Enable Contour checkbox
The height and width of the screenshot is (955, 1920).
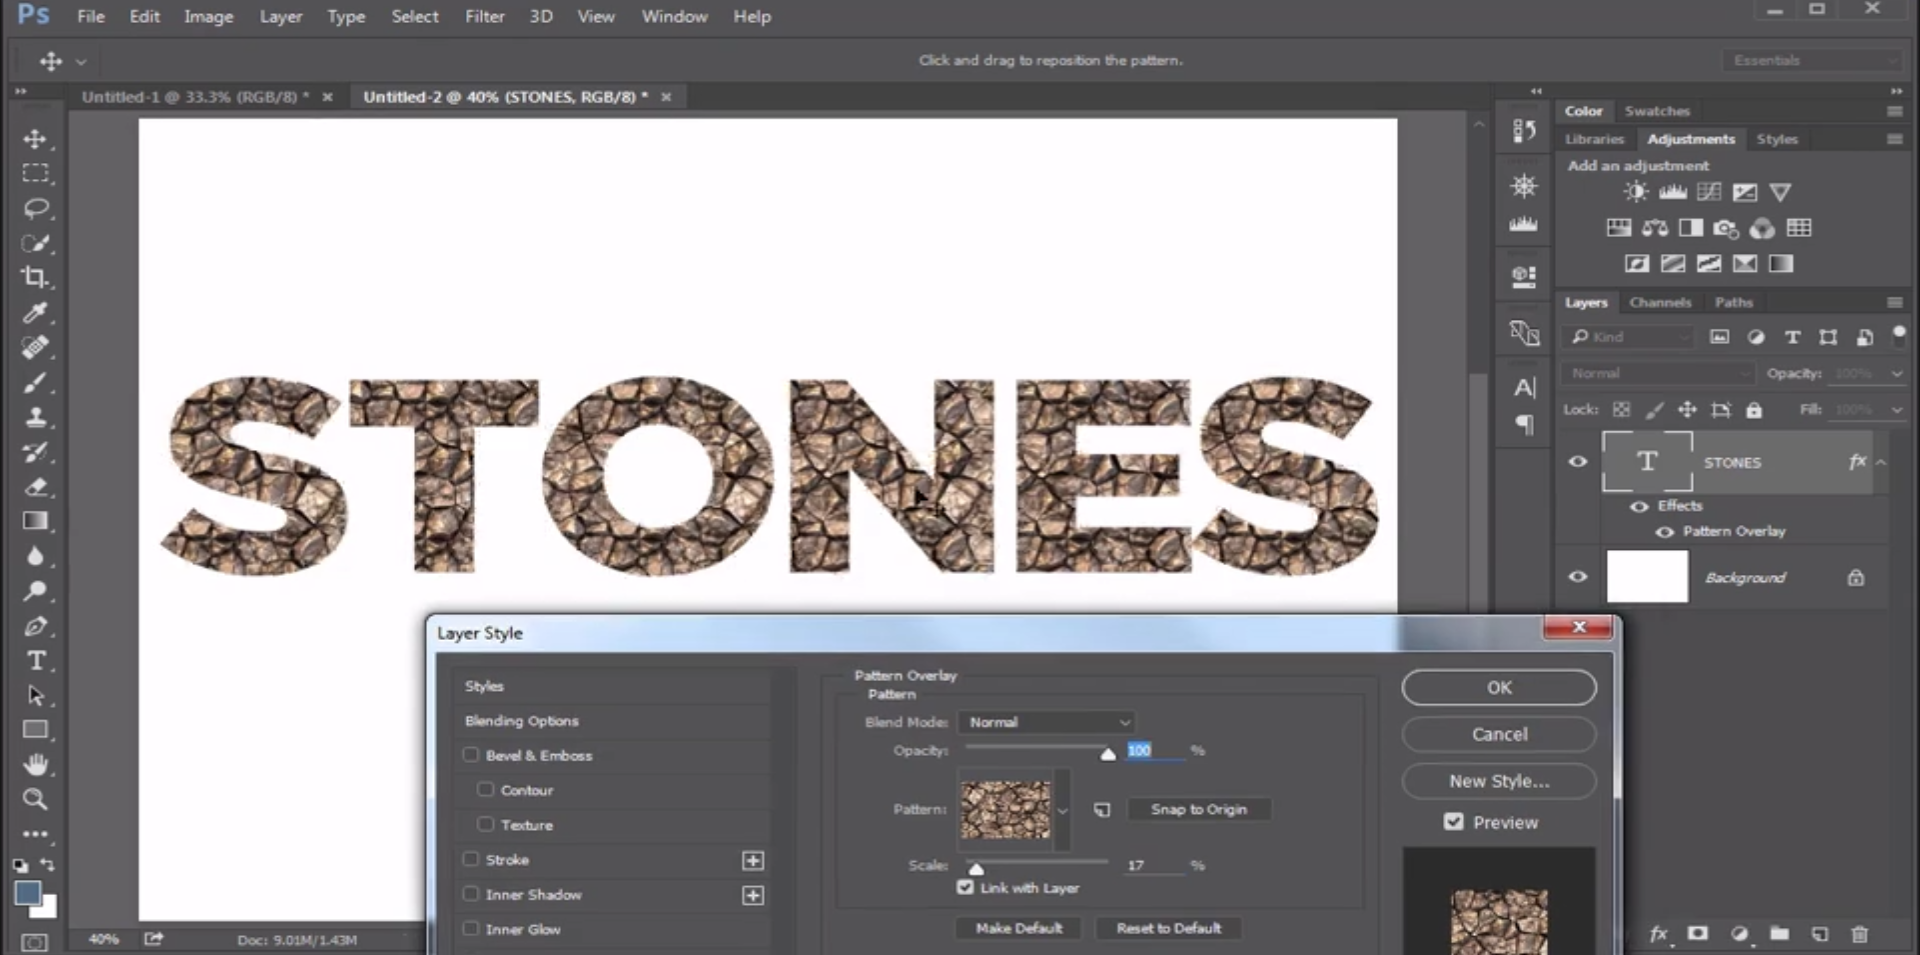coord(486,790)
